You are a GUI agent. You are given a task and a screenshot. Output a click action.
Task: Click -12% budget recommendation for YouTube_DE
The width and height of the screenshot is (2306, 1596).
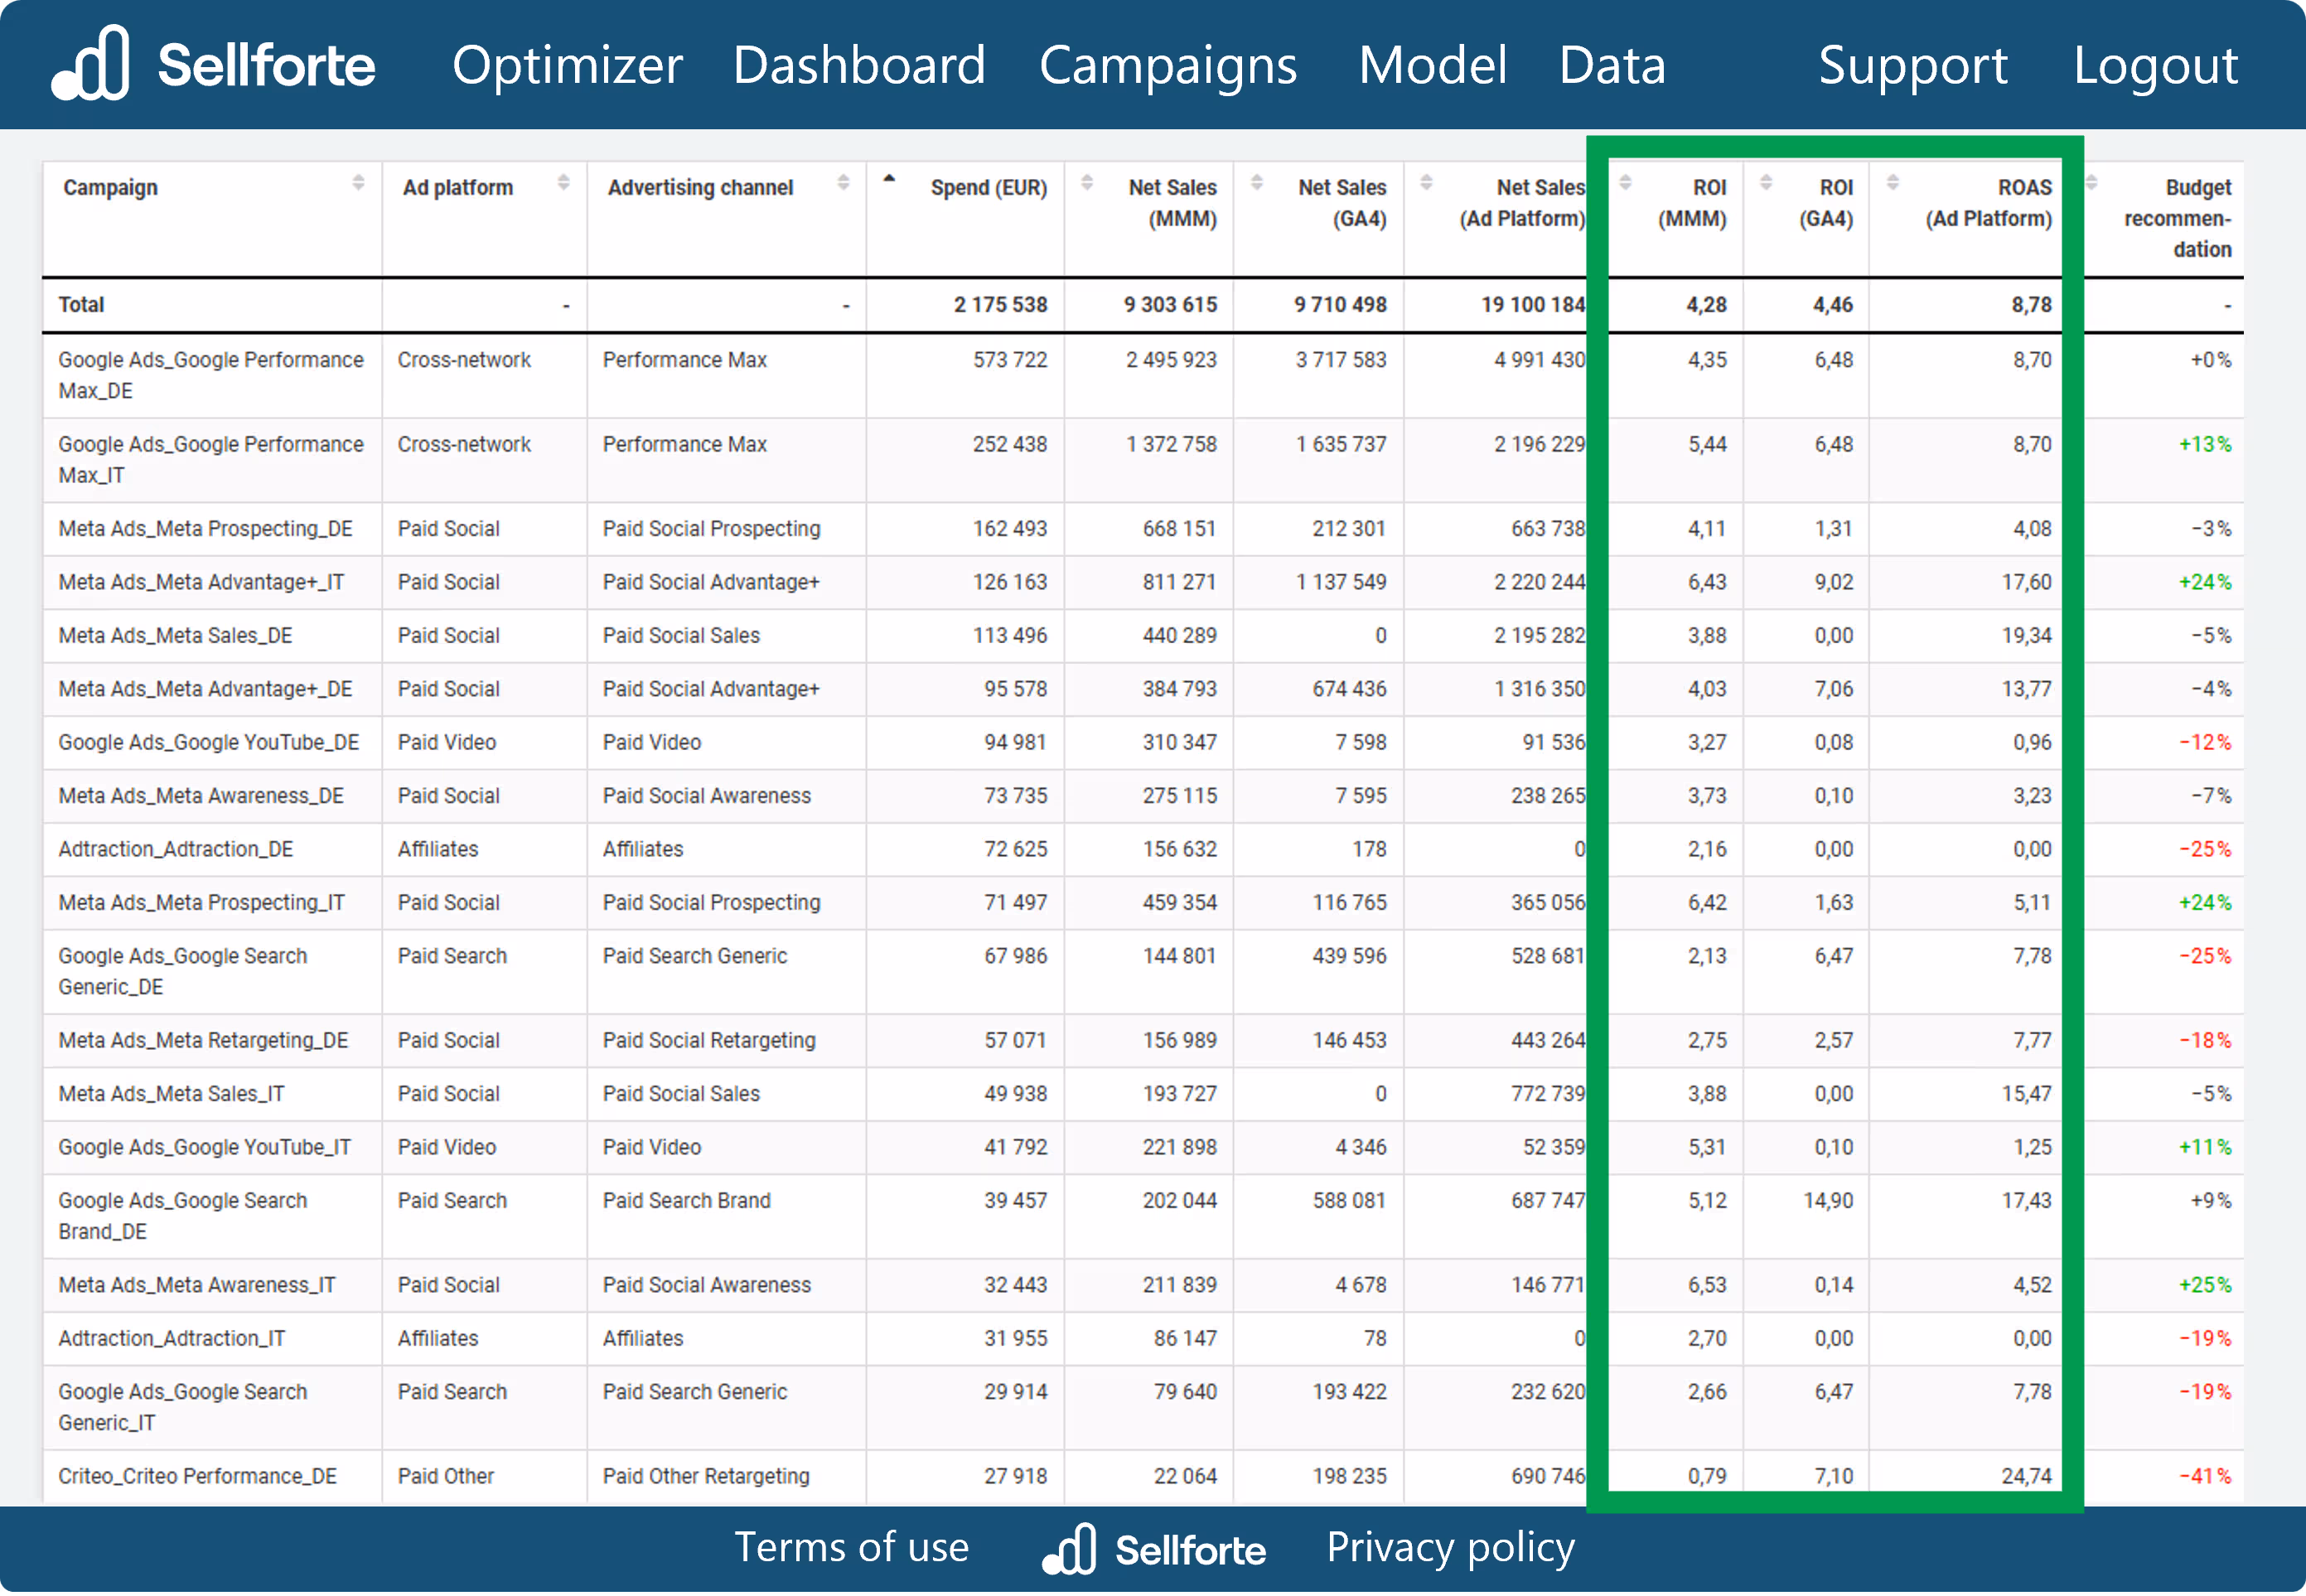click(2205, 743)
